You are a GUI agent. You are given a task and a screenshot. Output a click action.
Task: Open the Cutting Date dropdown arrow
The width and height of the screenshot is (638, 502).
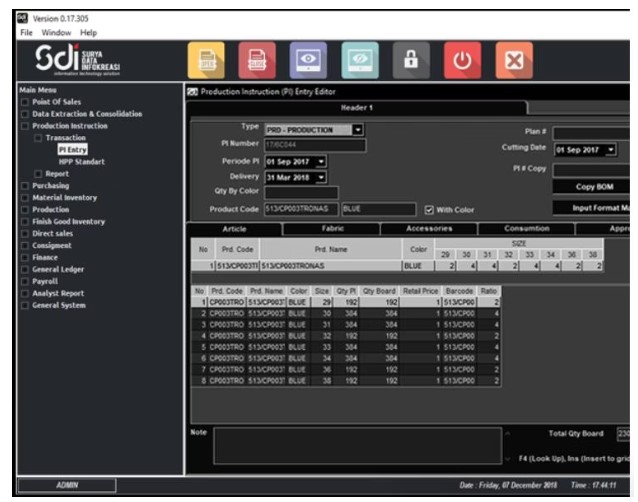point(610,150)
